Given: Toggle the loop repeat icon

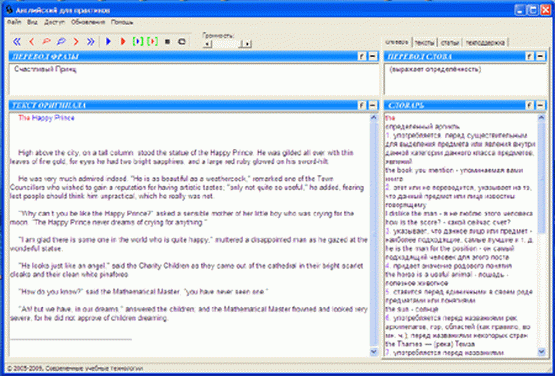Looking at the screenshot, I should coord(182,42).
